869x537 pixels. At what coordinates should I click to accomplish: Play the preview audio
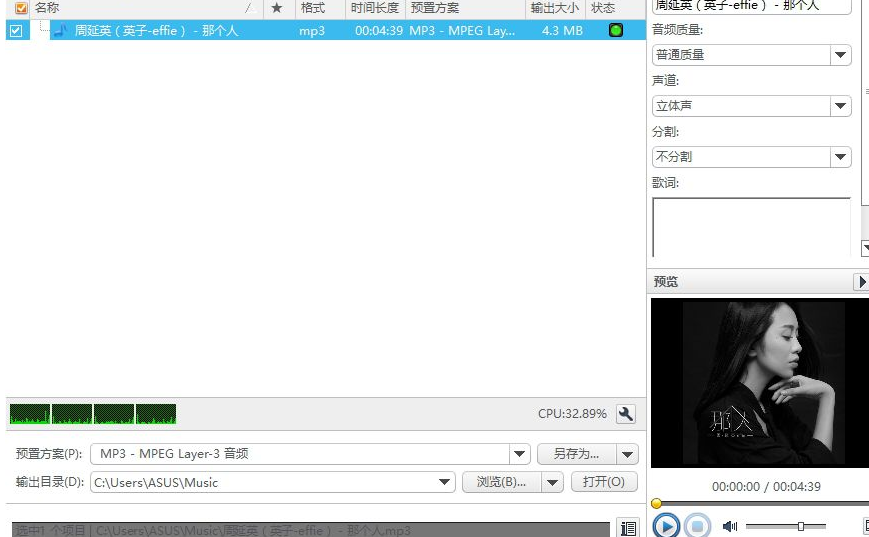666,526
